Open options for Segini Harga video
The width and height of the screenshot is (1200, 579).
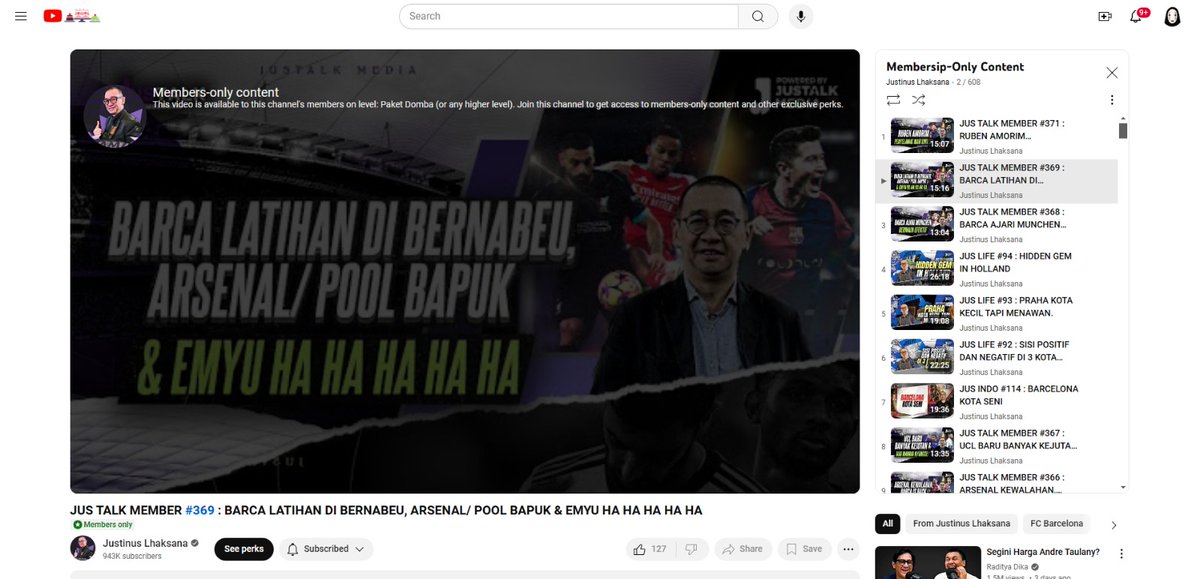point(1121,553)
